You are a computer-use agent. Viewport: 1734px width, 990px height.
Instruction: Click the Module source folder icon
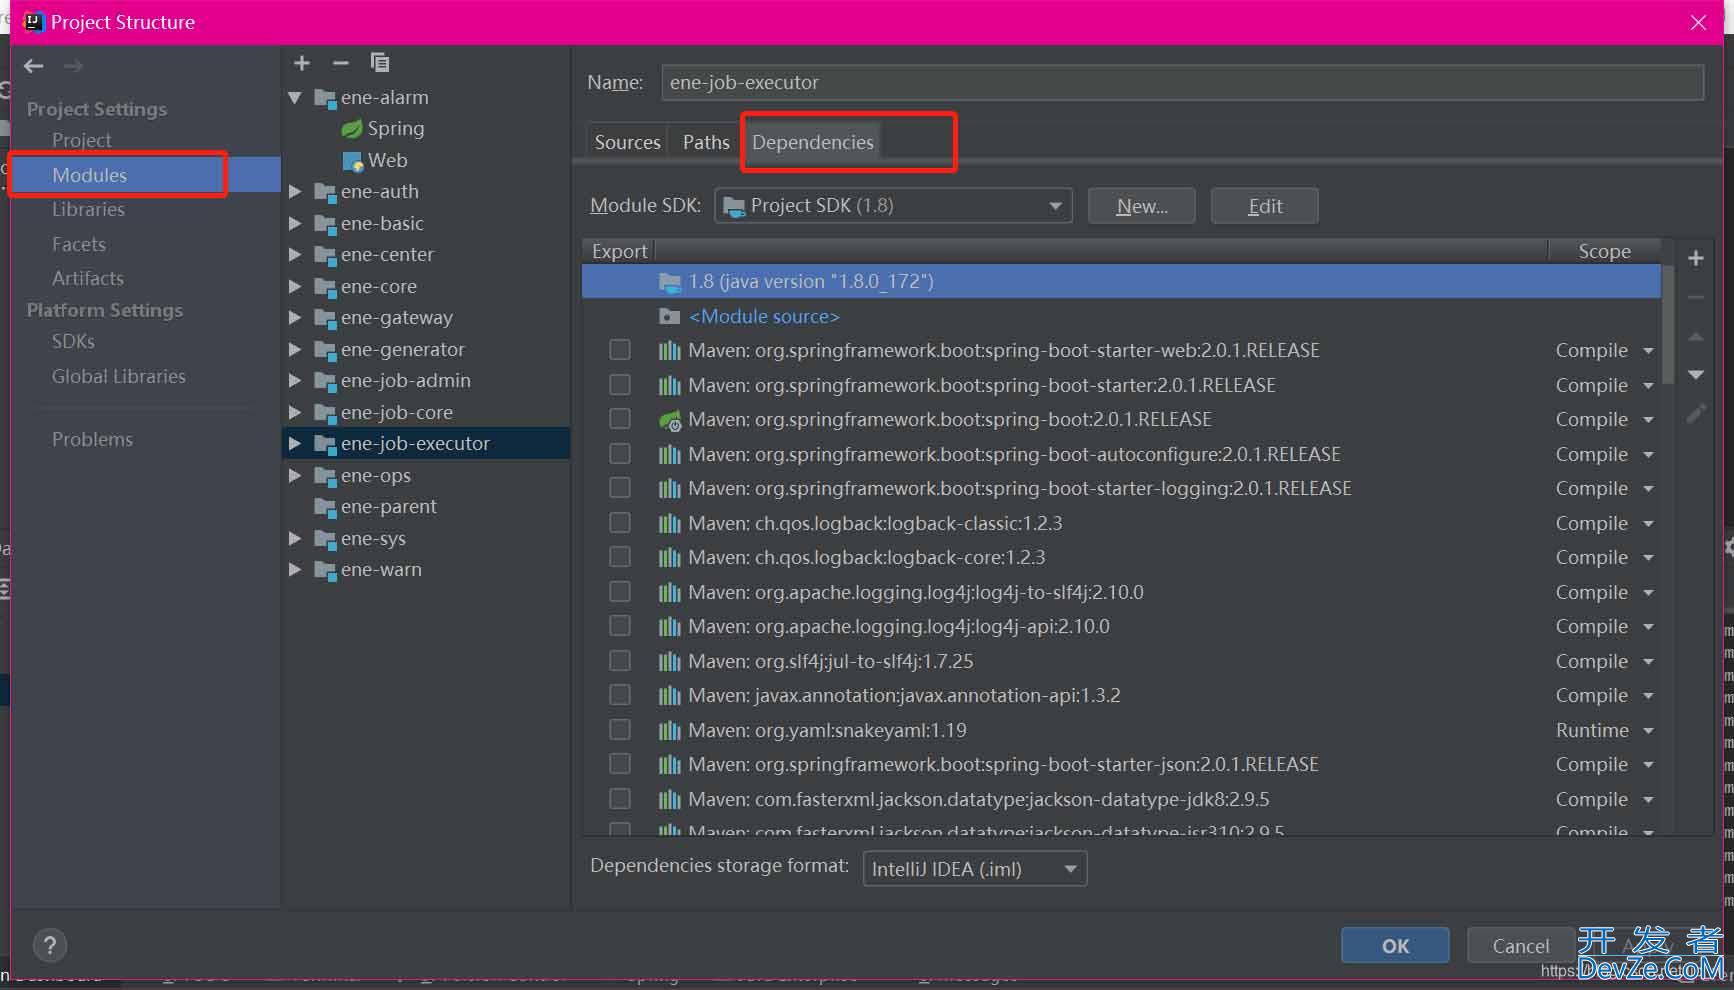[x=670, y=316]
